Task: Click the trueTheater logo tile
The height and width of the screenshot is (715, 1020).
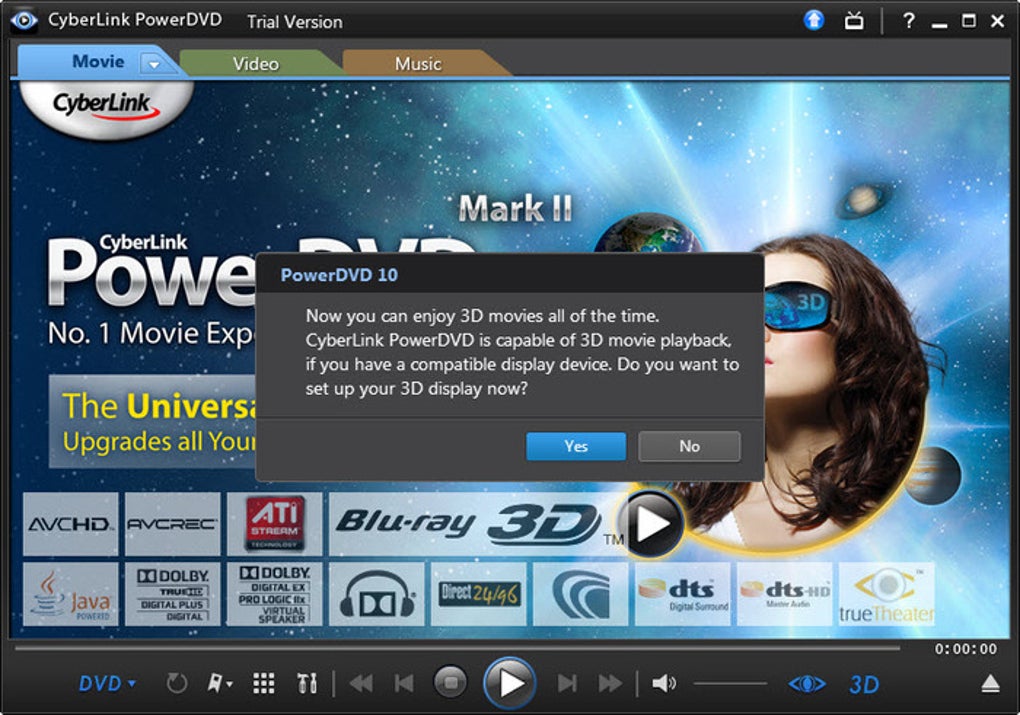Action: pyautogui.click(x=887, y=594)
